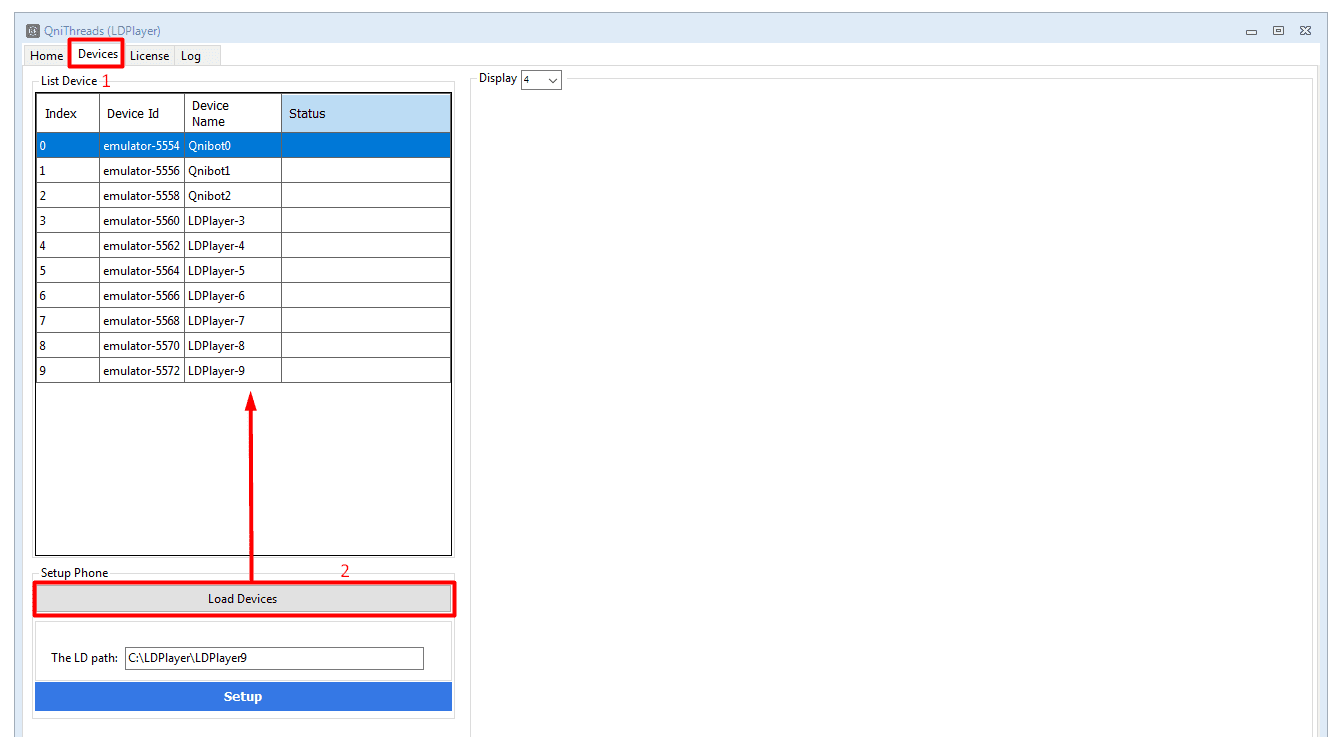
Task: Click the LD path input field
Action: click(x=273, y=658)
